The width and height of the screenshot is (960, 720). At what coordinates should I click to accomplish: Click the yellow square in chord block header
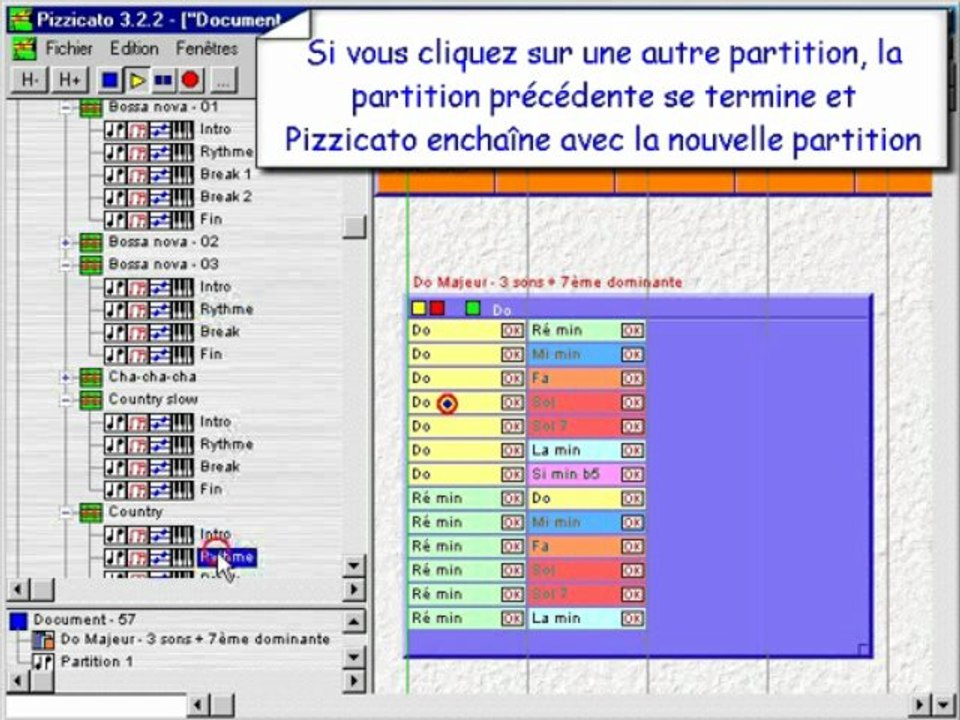click(419, 307)
